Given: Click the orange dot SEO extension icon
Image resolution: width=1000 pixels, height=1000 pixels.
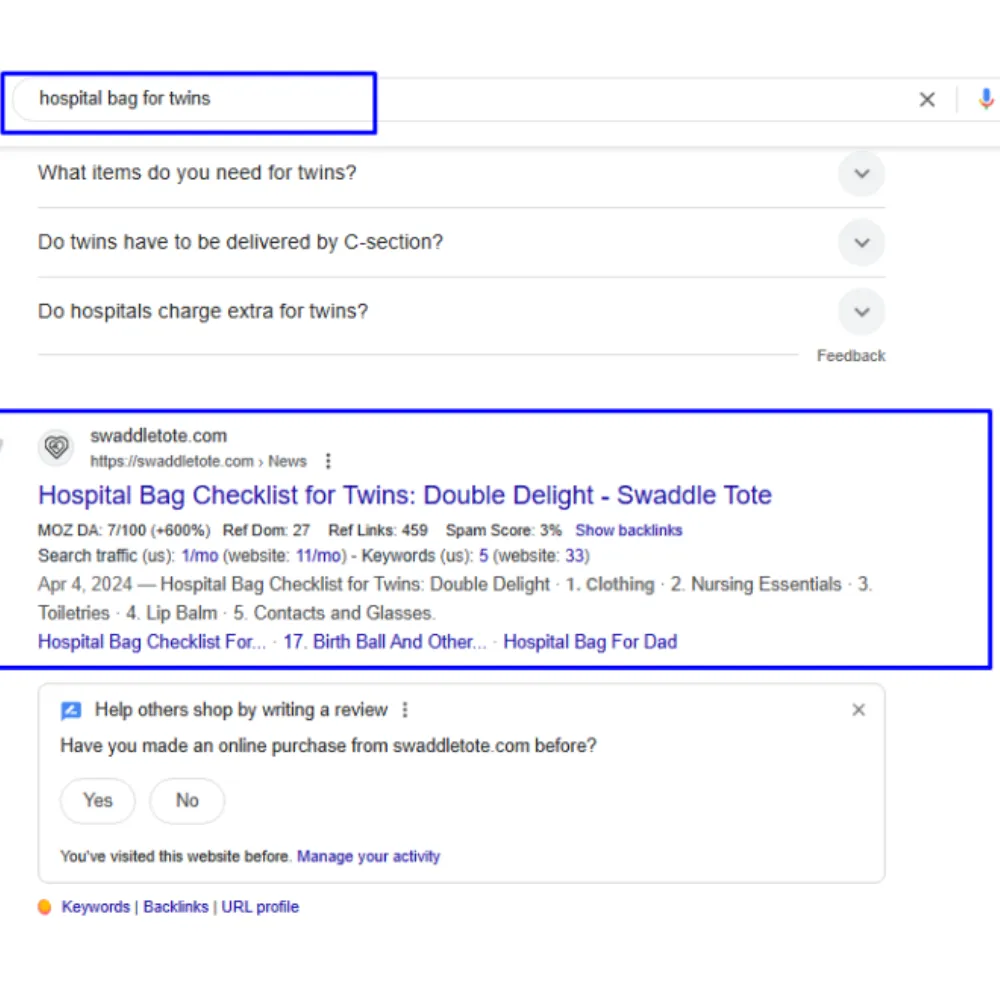Looking at the screenshot, I should (x=44, y=907).
